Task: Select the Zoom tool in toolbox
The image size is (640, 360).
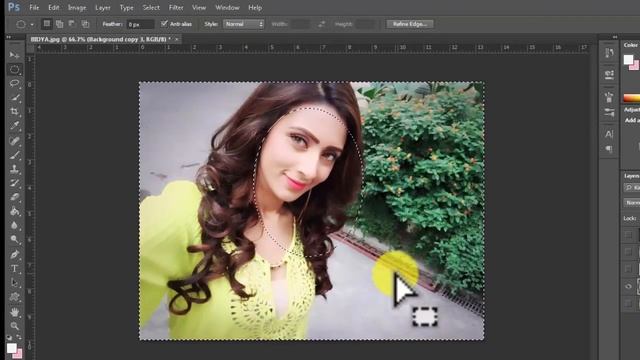Action: (15, 326)
